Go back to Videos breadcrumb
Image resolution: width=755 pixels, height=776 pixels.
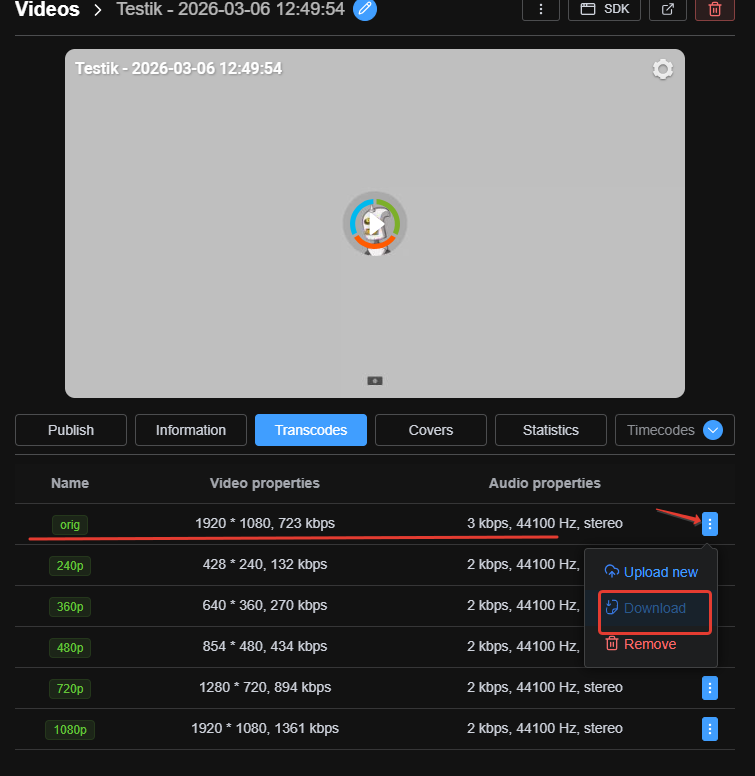pyautogui.click(x=47, y=9)
